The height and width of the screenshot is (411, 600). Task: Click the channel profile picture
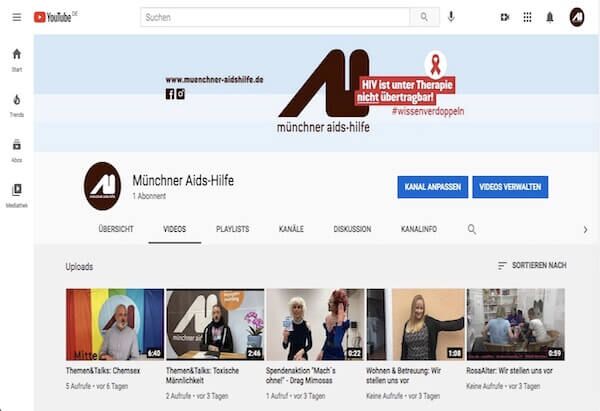click(103, 186)
